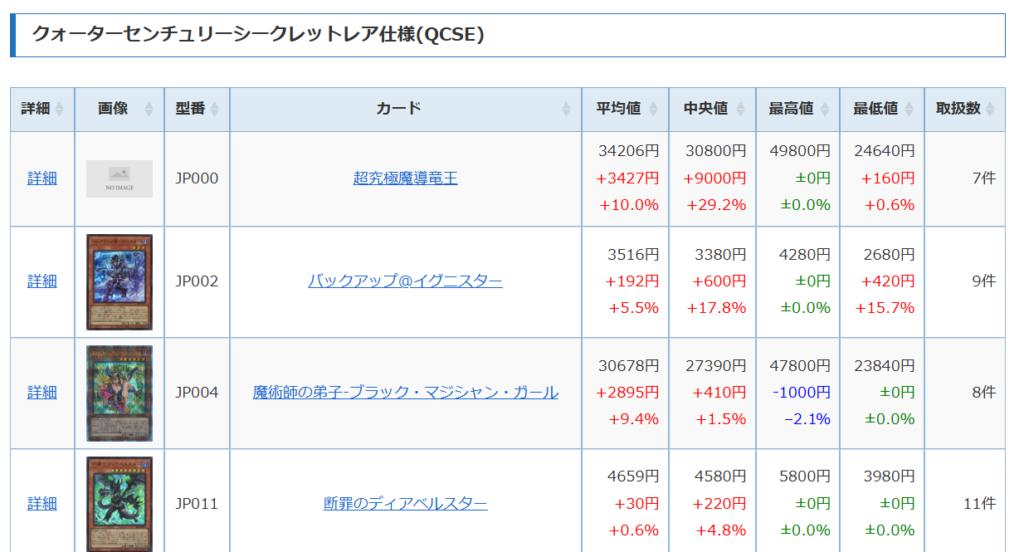Screen dimensions: 1024x552
Task: Click 詳細 link for JP002 row
Action: [x=42, y=282]
